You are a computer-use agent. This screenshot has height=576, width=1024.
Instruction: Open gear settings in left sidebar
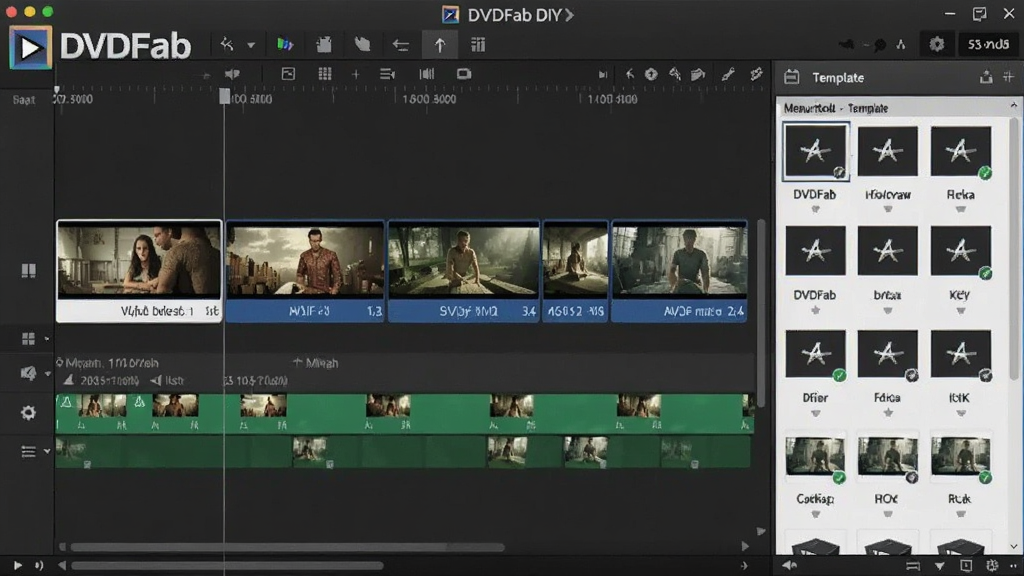point(28,413)
